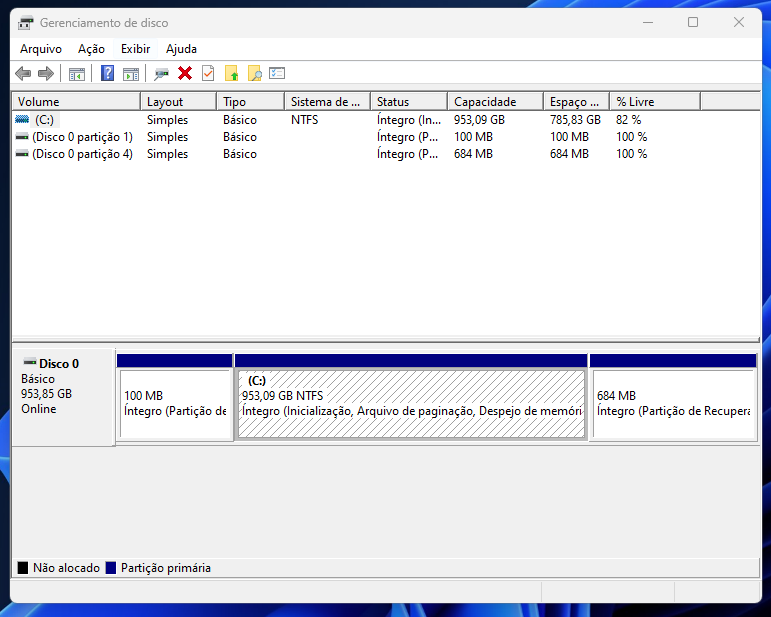This screenshot has height=617, width=771.
Task: Sort by the Status column header
Action: 409,102
